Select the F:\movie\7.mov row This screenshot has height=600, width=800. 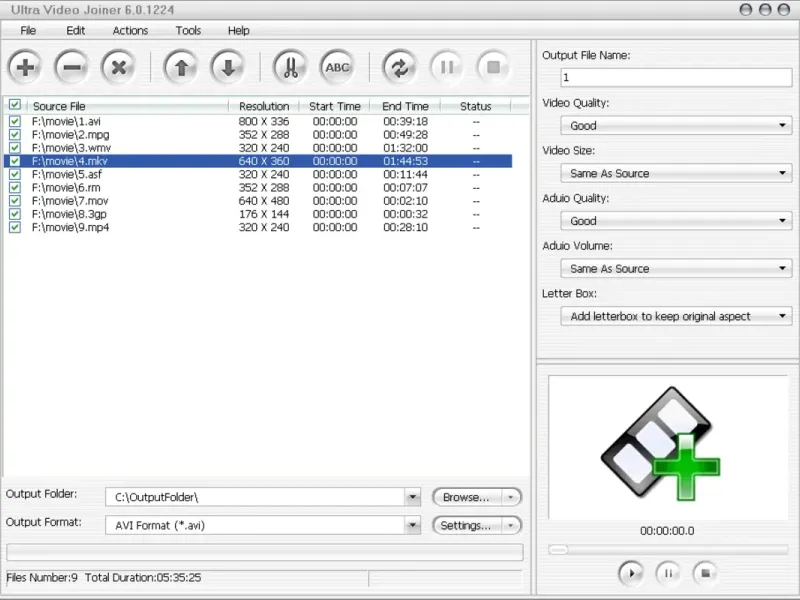tap(258, 201)
